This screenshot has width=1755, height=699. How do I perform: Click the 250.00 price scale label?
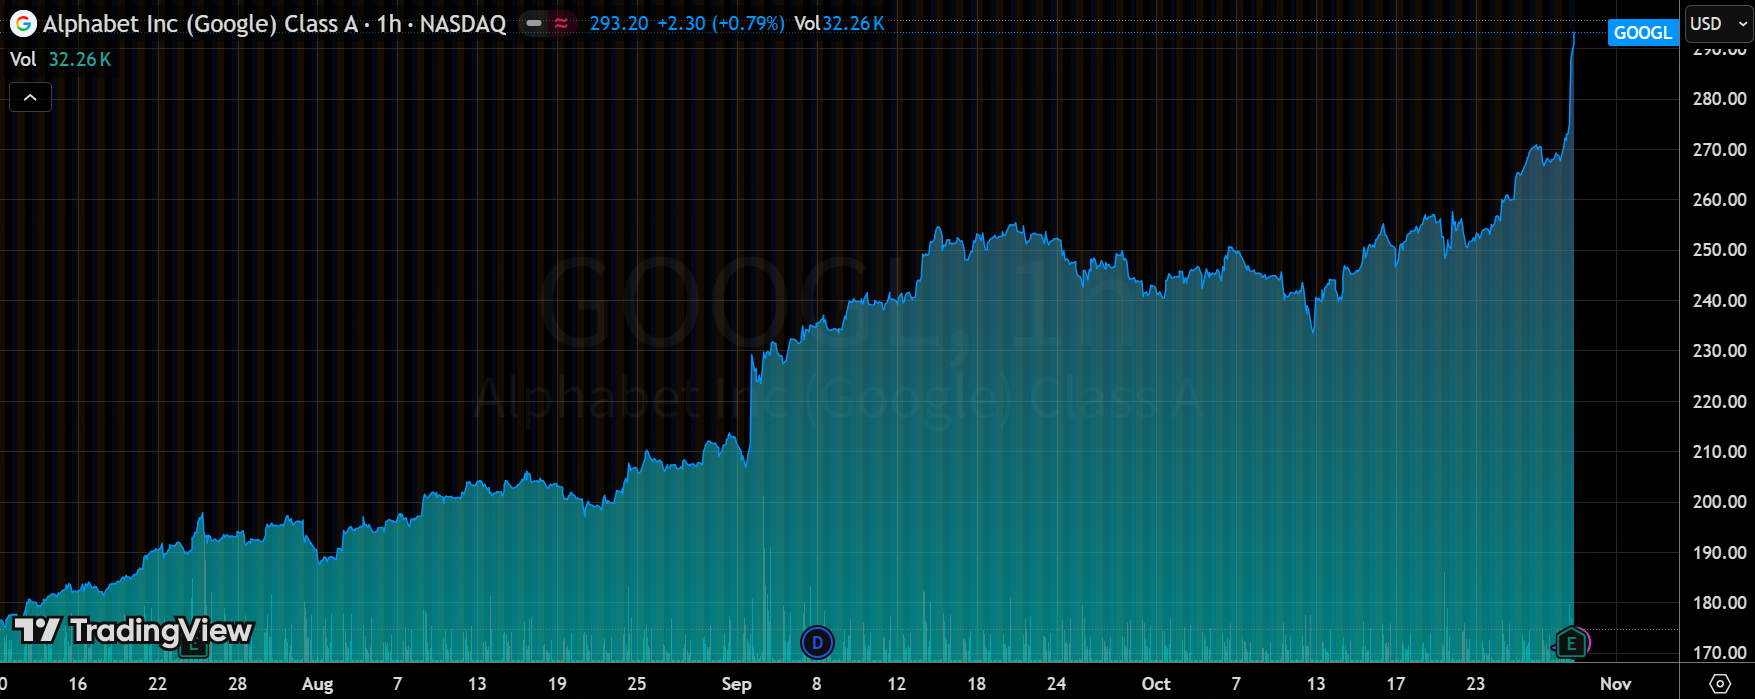click(x=1719, y=249)
